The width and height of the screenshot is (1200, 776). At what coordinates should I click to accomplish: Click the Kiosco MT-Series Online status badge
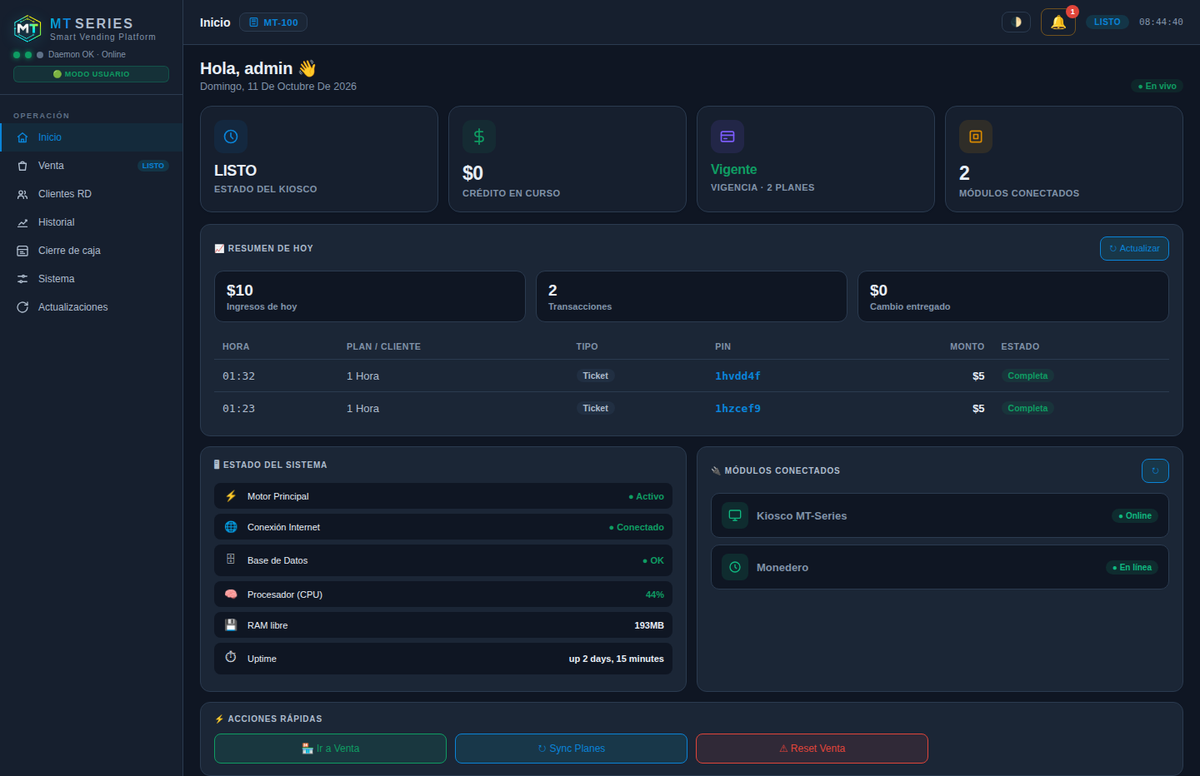1135,516
